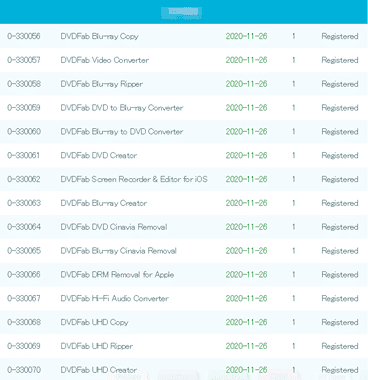Viewport: 368px width, 380px height.
Task: Select the ID 0-330061 cell
Action: tap(24, 155)
